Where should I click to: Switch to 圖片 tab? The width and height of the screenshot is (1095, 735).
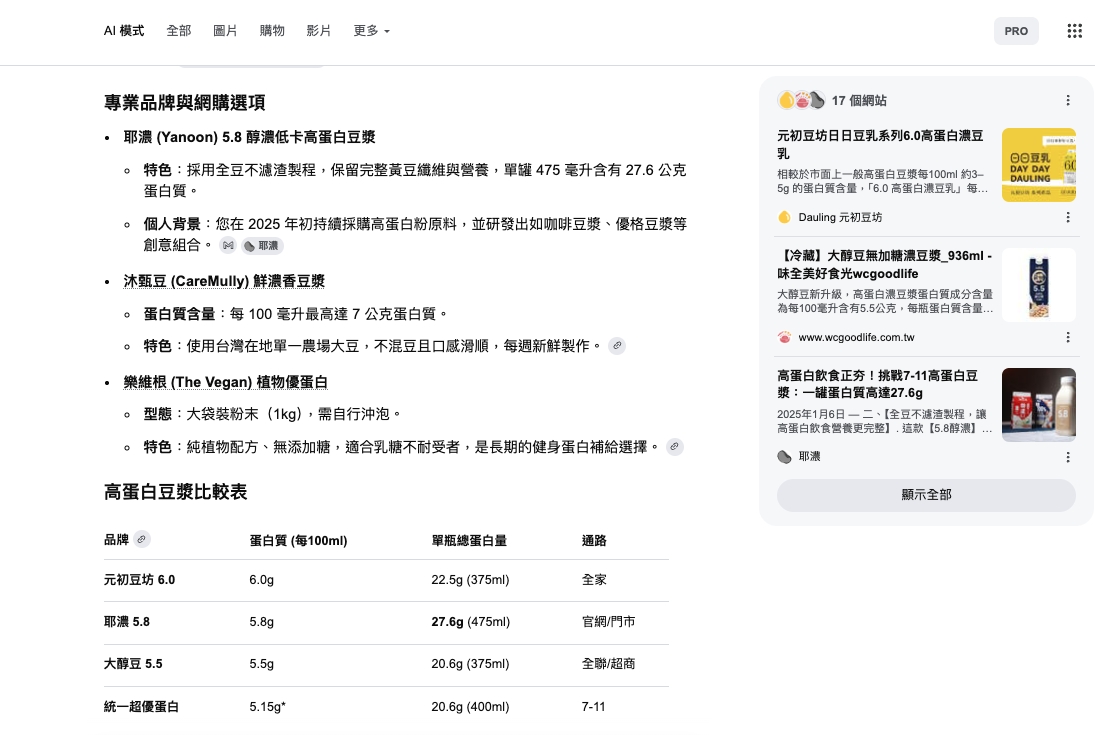[x=225, y=31]
